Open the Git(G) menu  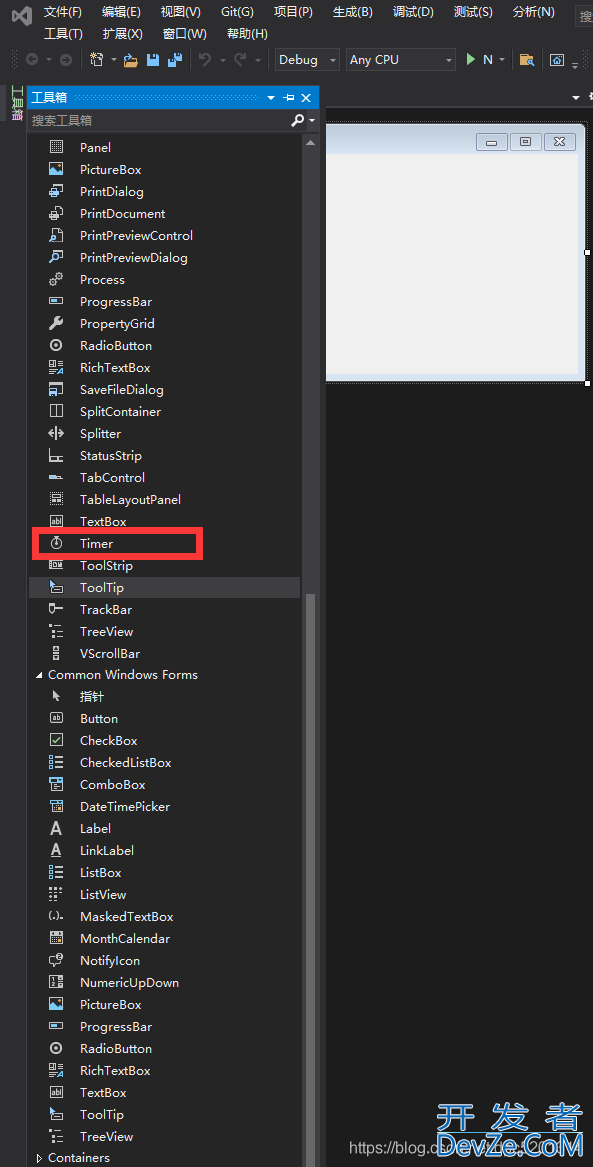pos(237,12)
